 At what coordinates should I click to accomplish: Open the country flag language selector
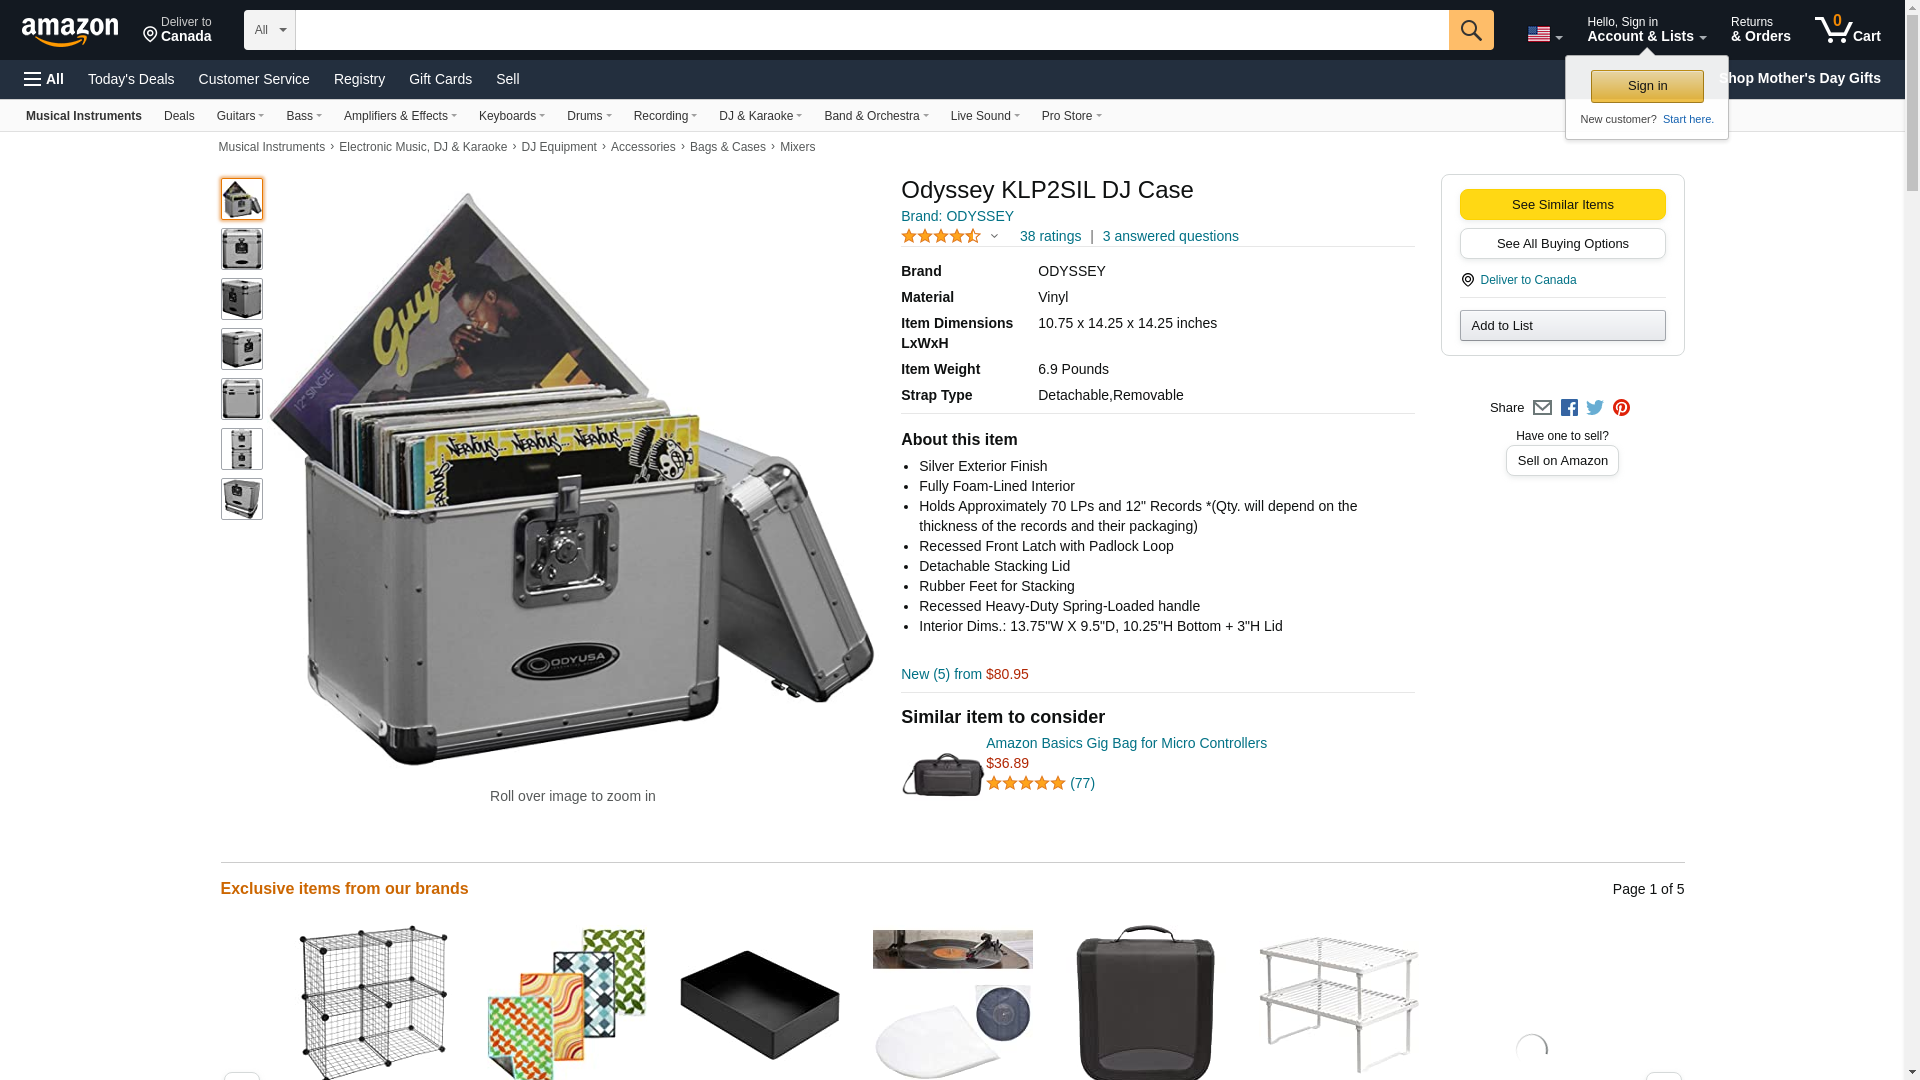point(1544,35)
